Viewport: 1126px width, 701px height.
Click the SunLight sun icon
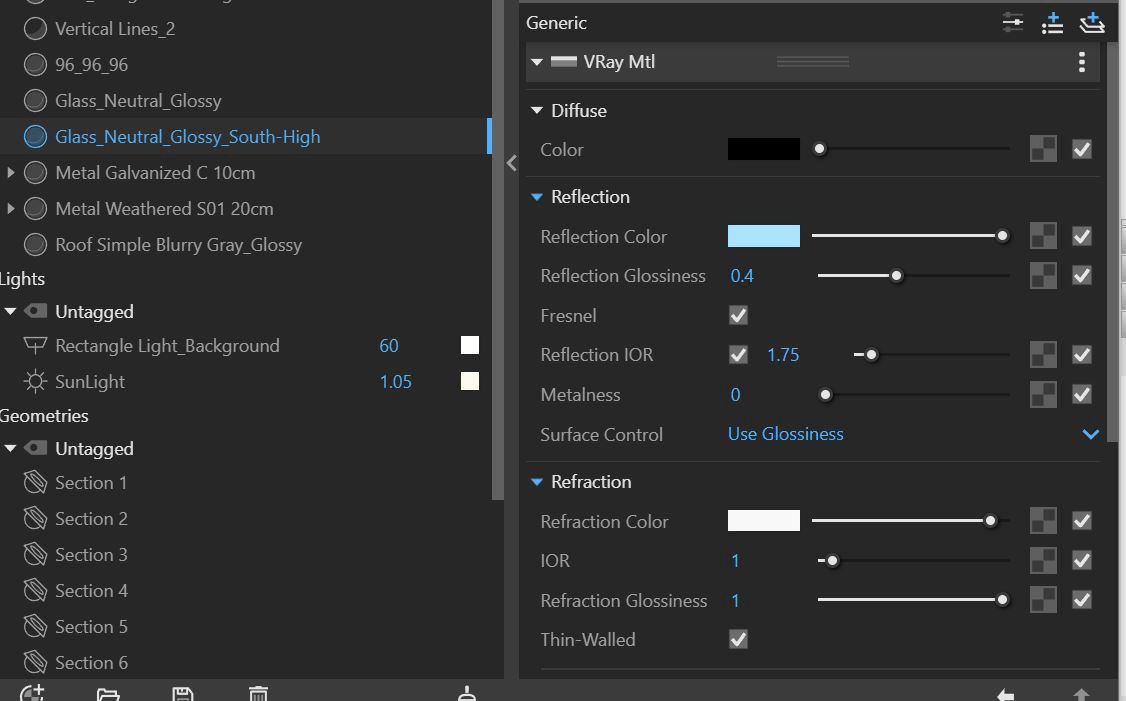click(x=35, y=381)
